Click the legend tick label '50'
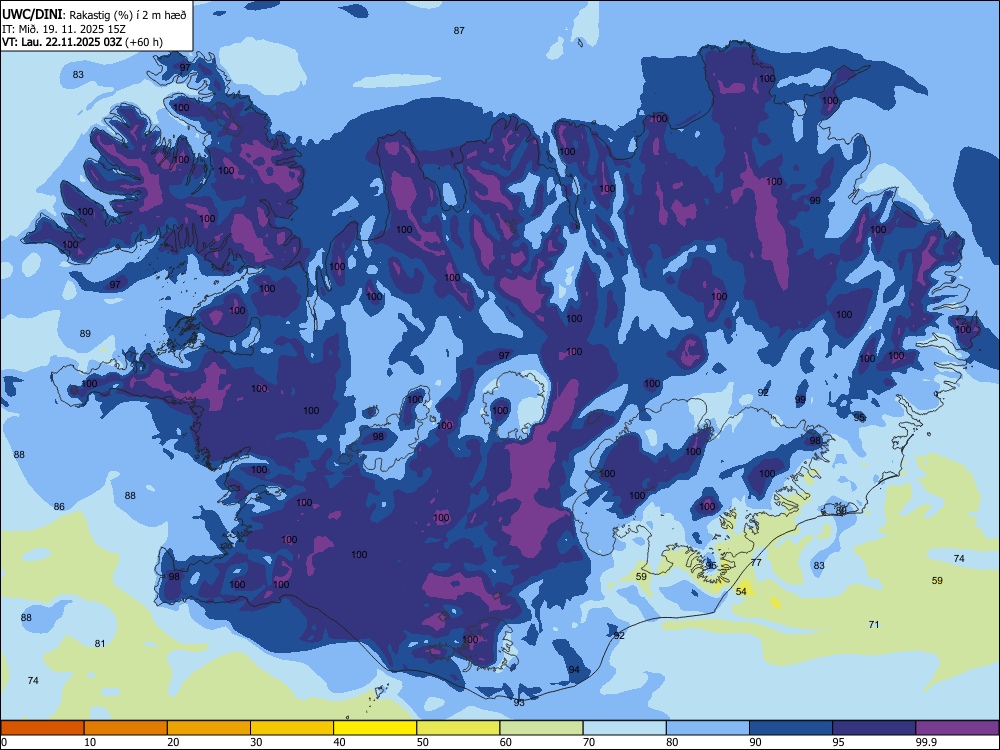The width and height of the screenshot is (1000, 750). [x=423, y=742]
